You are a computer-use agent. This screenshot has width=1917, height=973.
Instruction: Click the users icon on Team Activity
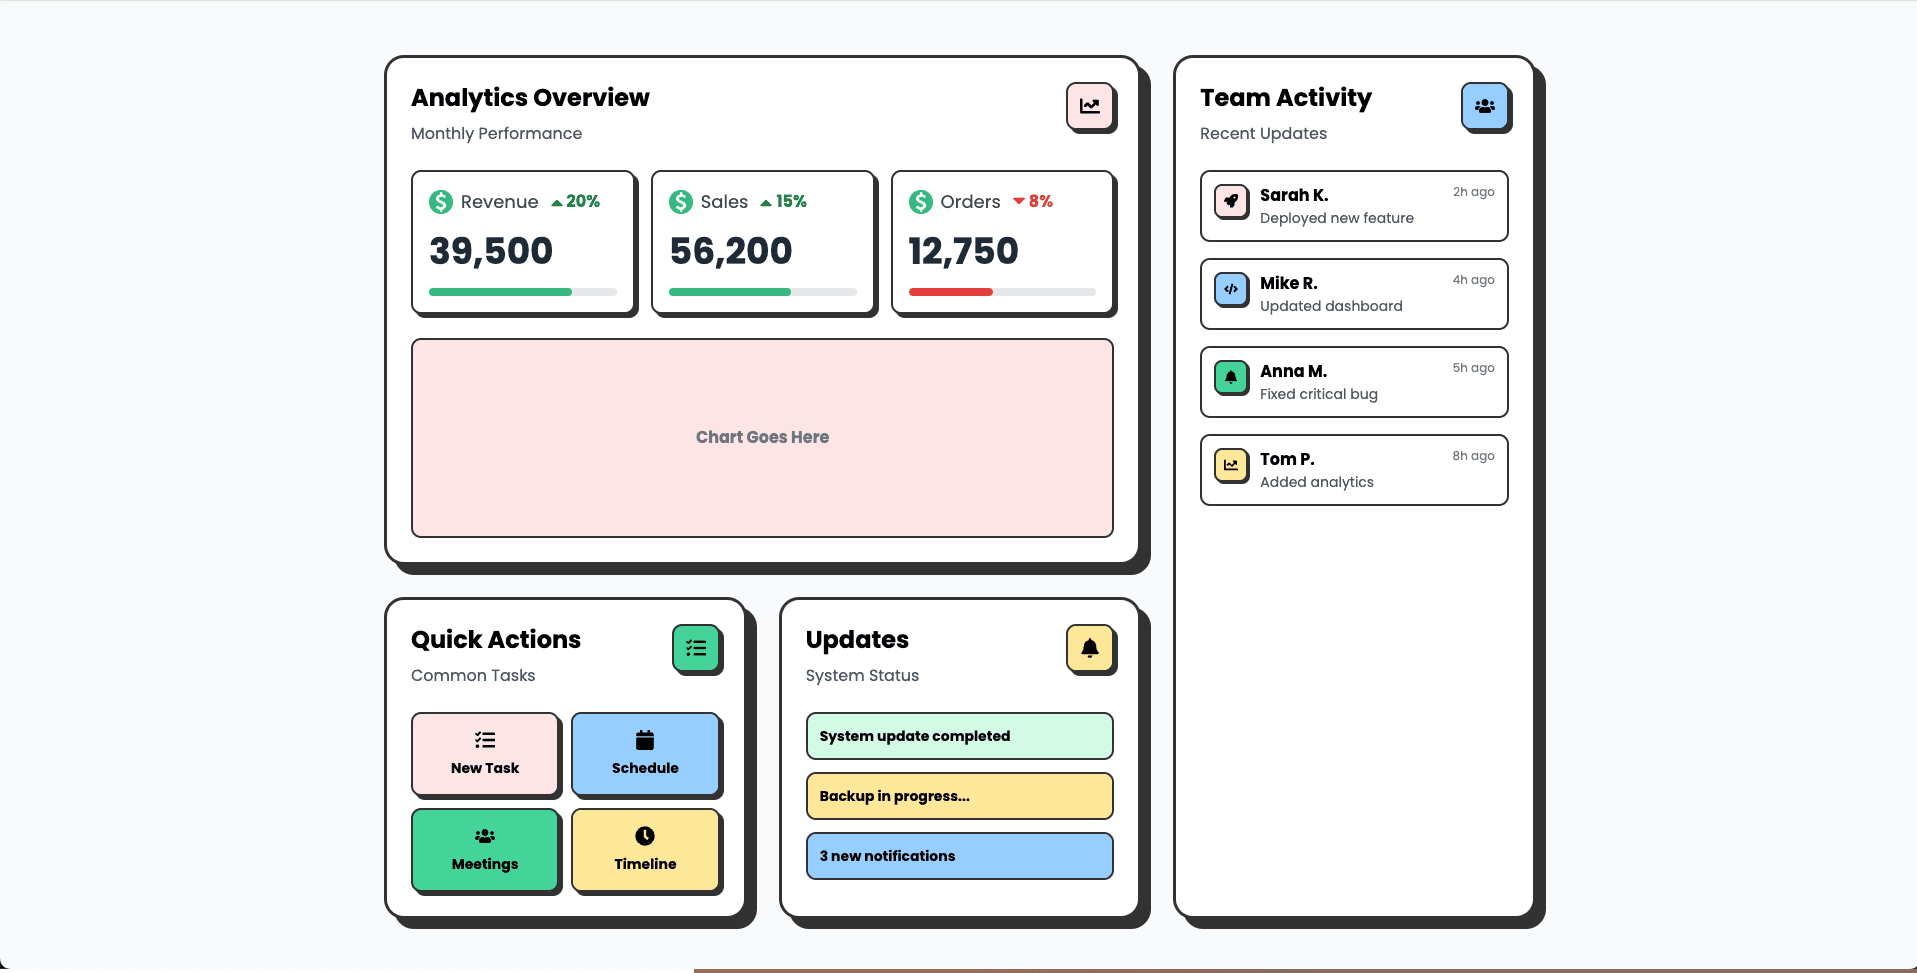pos(1485,106)
